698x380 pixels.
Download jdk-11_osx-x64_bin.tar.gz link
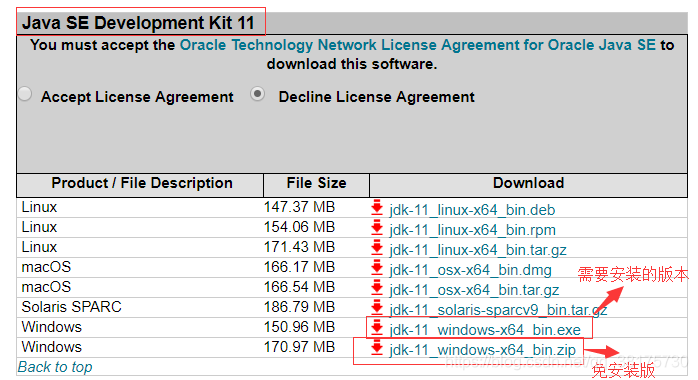pyautogui.click(x=474, y=290)
